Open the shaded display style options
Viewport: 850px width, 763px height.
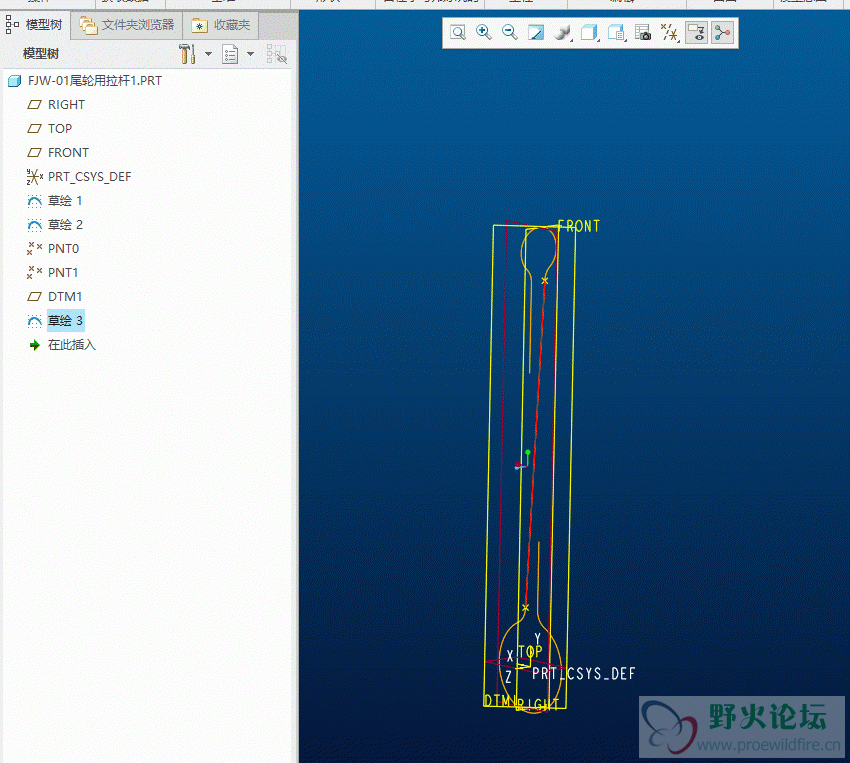pyautogui.click(x=563, y=33)
